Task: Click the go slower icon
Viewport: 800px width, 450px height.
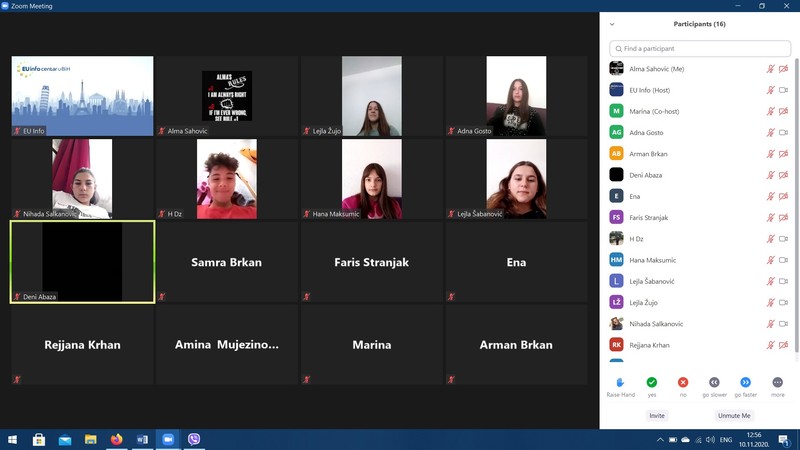Action: 714,382
